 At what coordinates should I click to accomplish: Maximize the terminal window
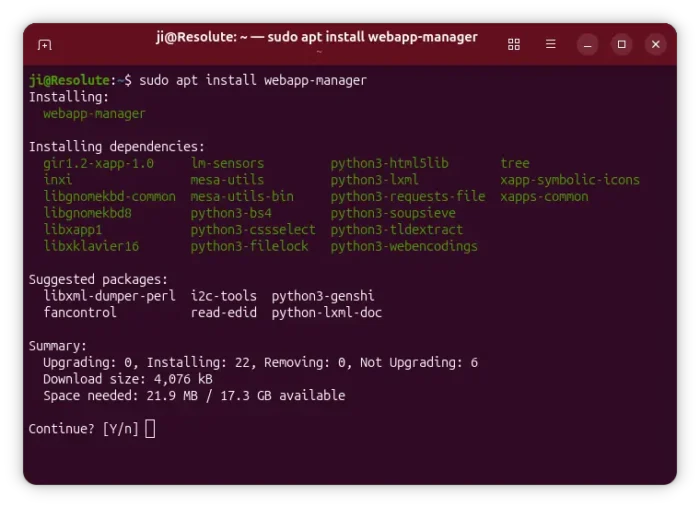coord(621,44)
